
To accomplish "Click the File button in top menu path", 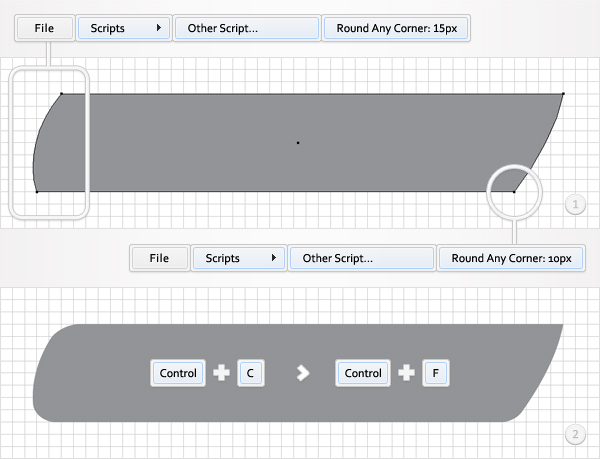I will pyautogui.click(x=44, y=28).
